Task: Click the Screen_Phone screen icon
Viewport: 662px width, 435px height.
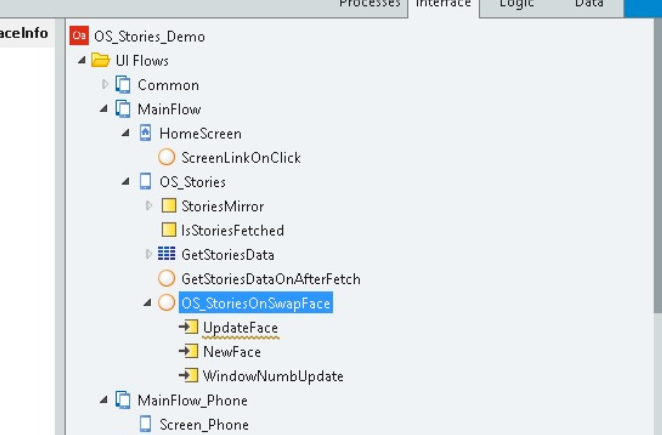Action: [145, 424]
